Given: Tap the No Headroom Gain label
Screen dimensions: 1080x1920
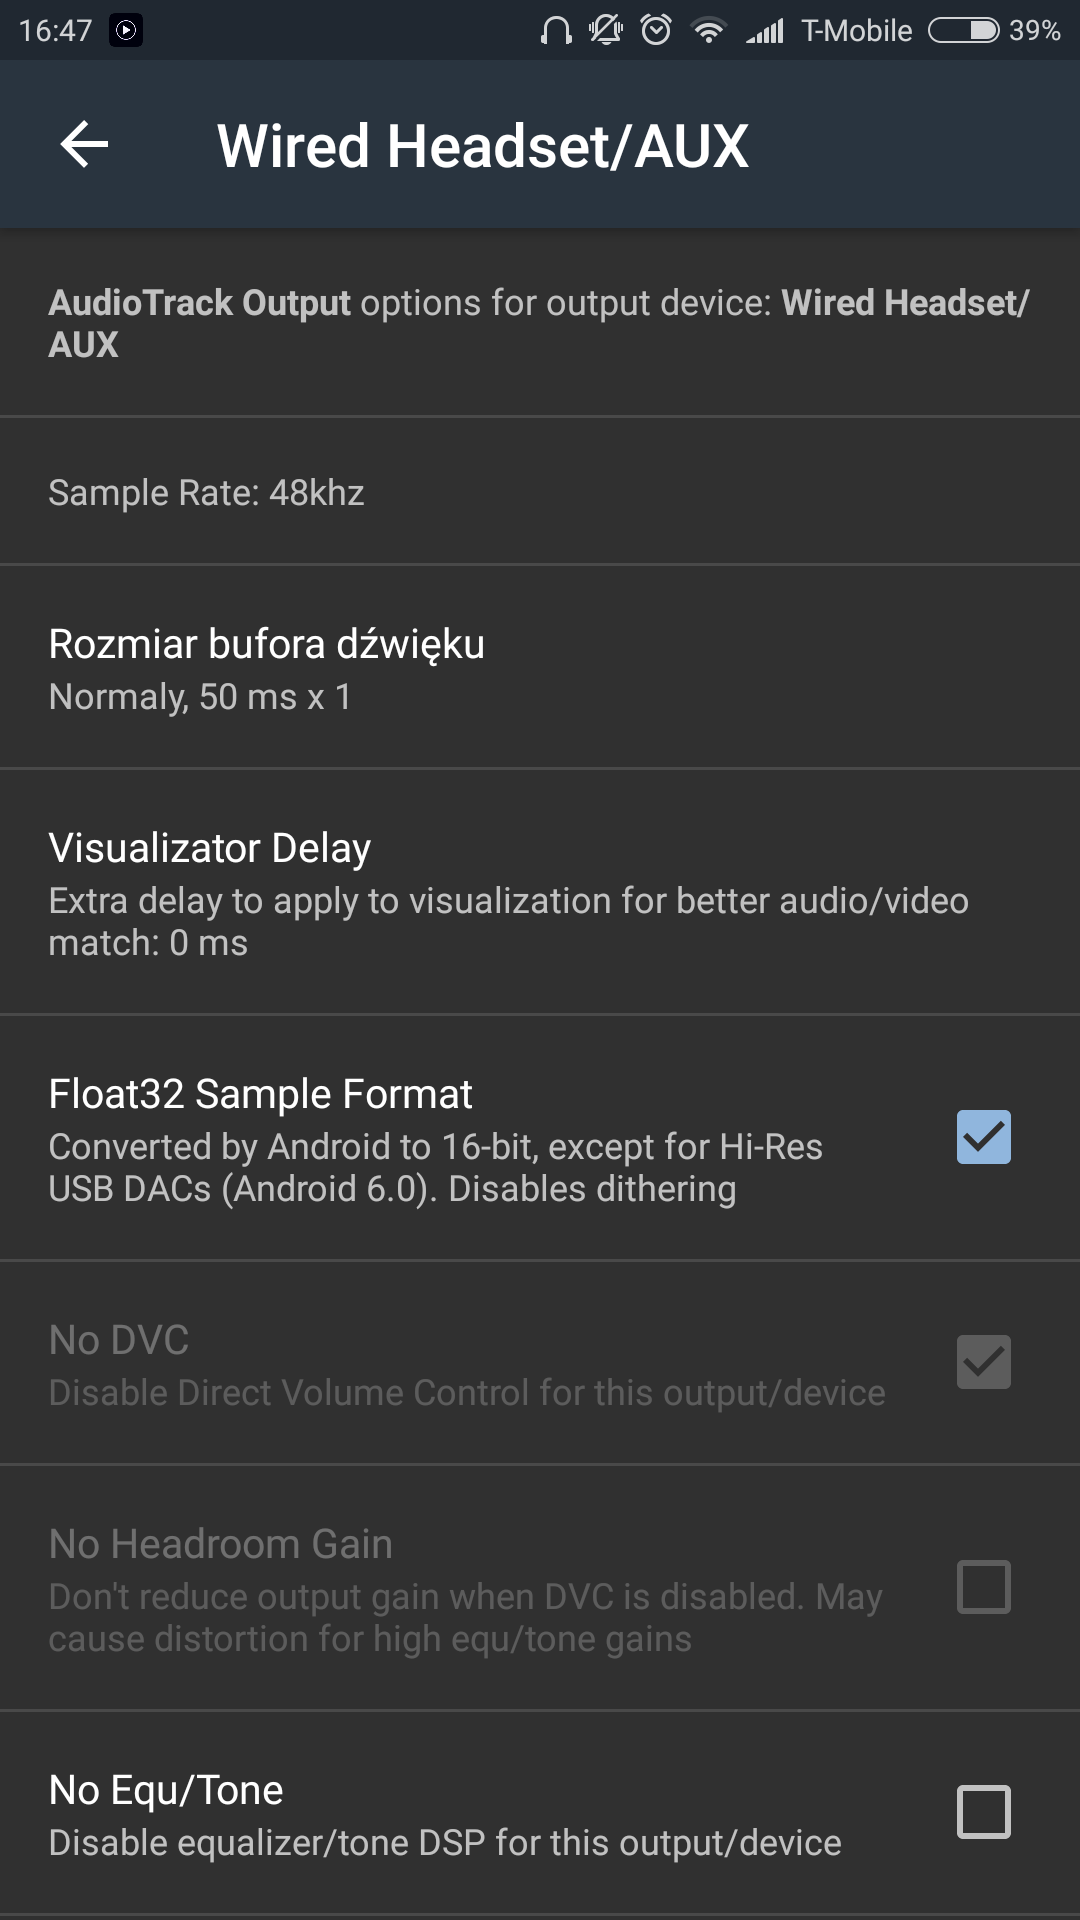Looking at the screenshot, I should pos(220,1544).
